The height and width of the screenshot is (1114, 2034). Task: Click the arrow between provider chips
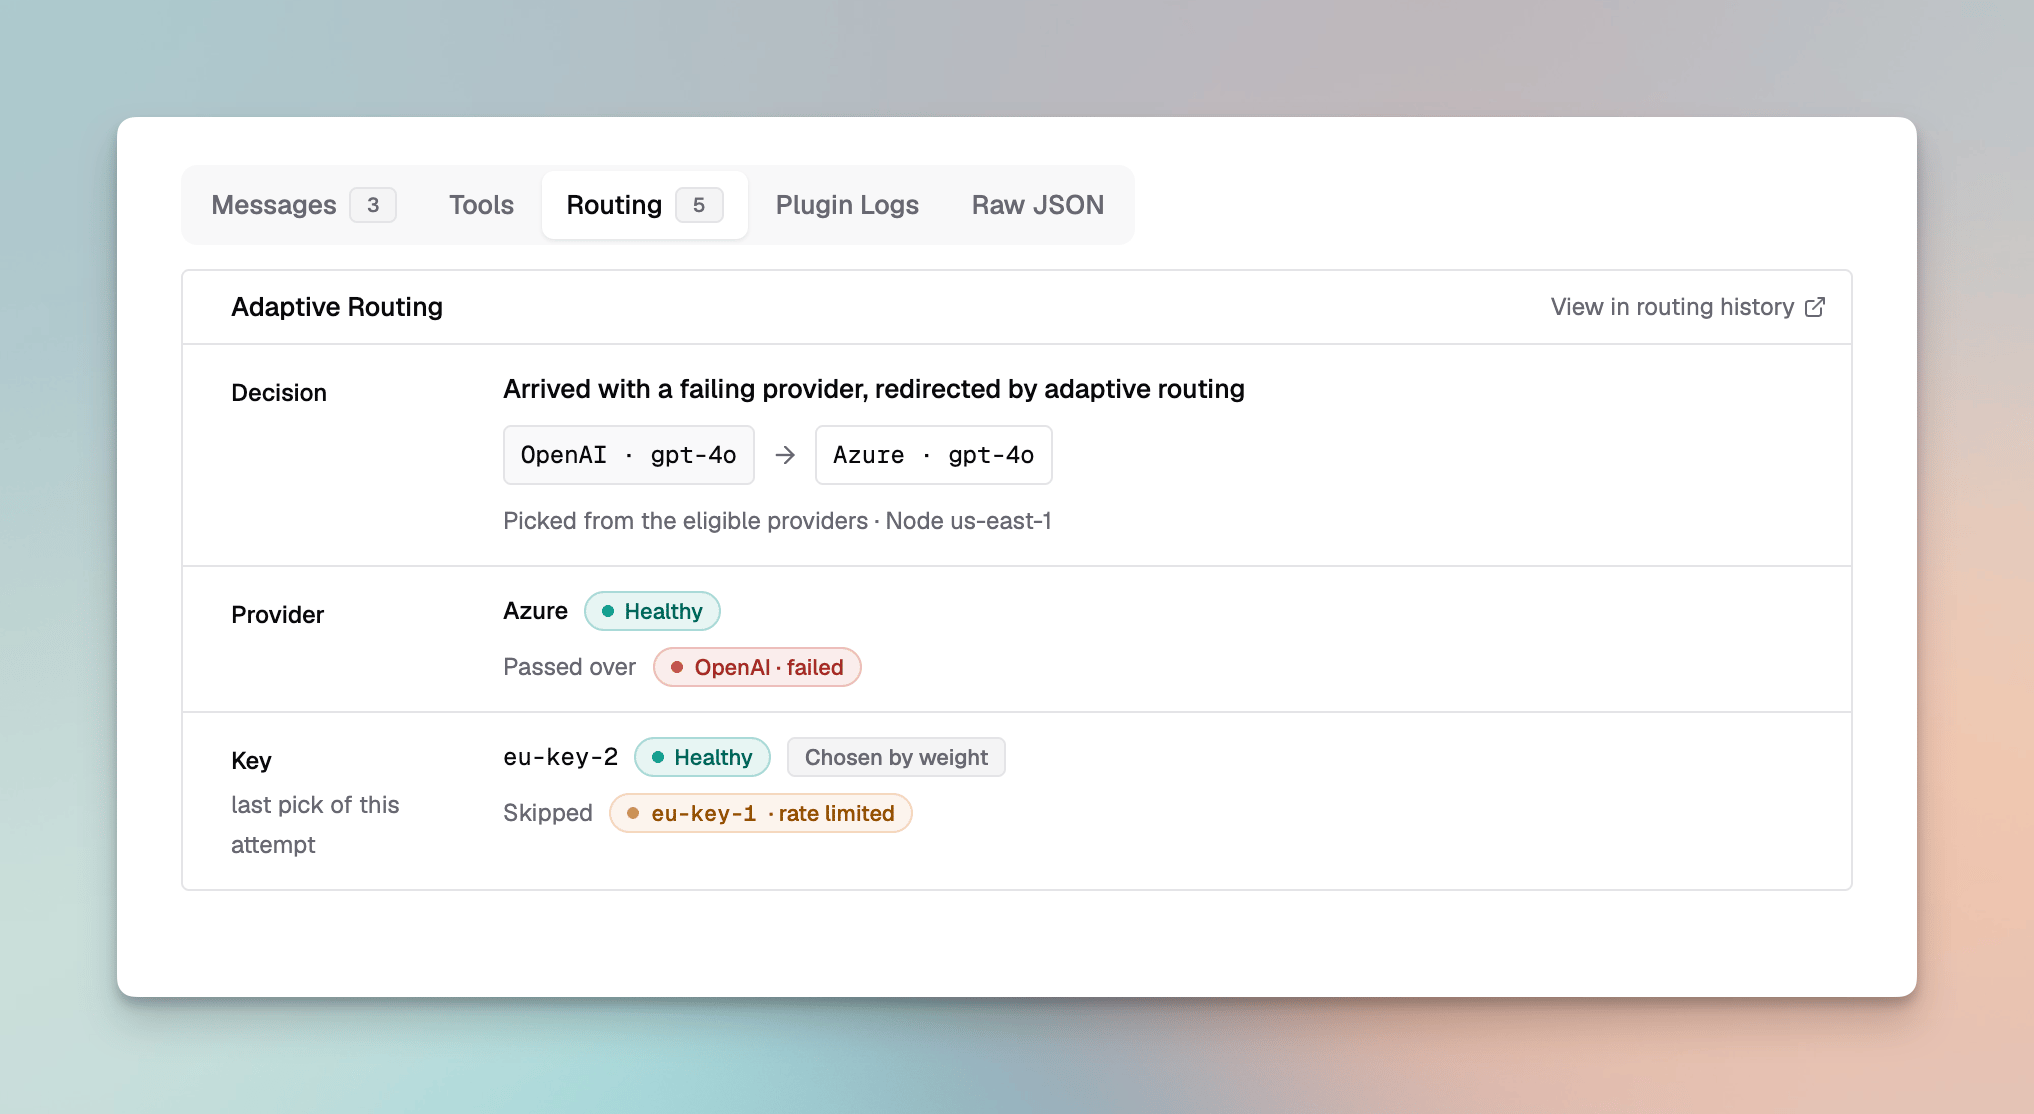point(785,455)
